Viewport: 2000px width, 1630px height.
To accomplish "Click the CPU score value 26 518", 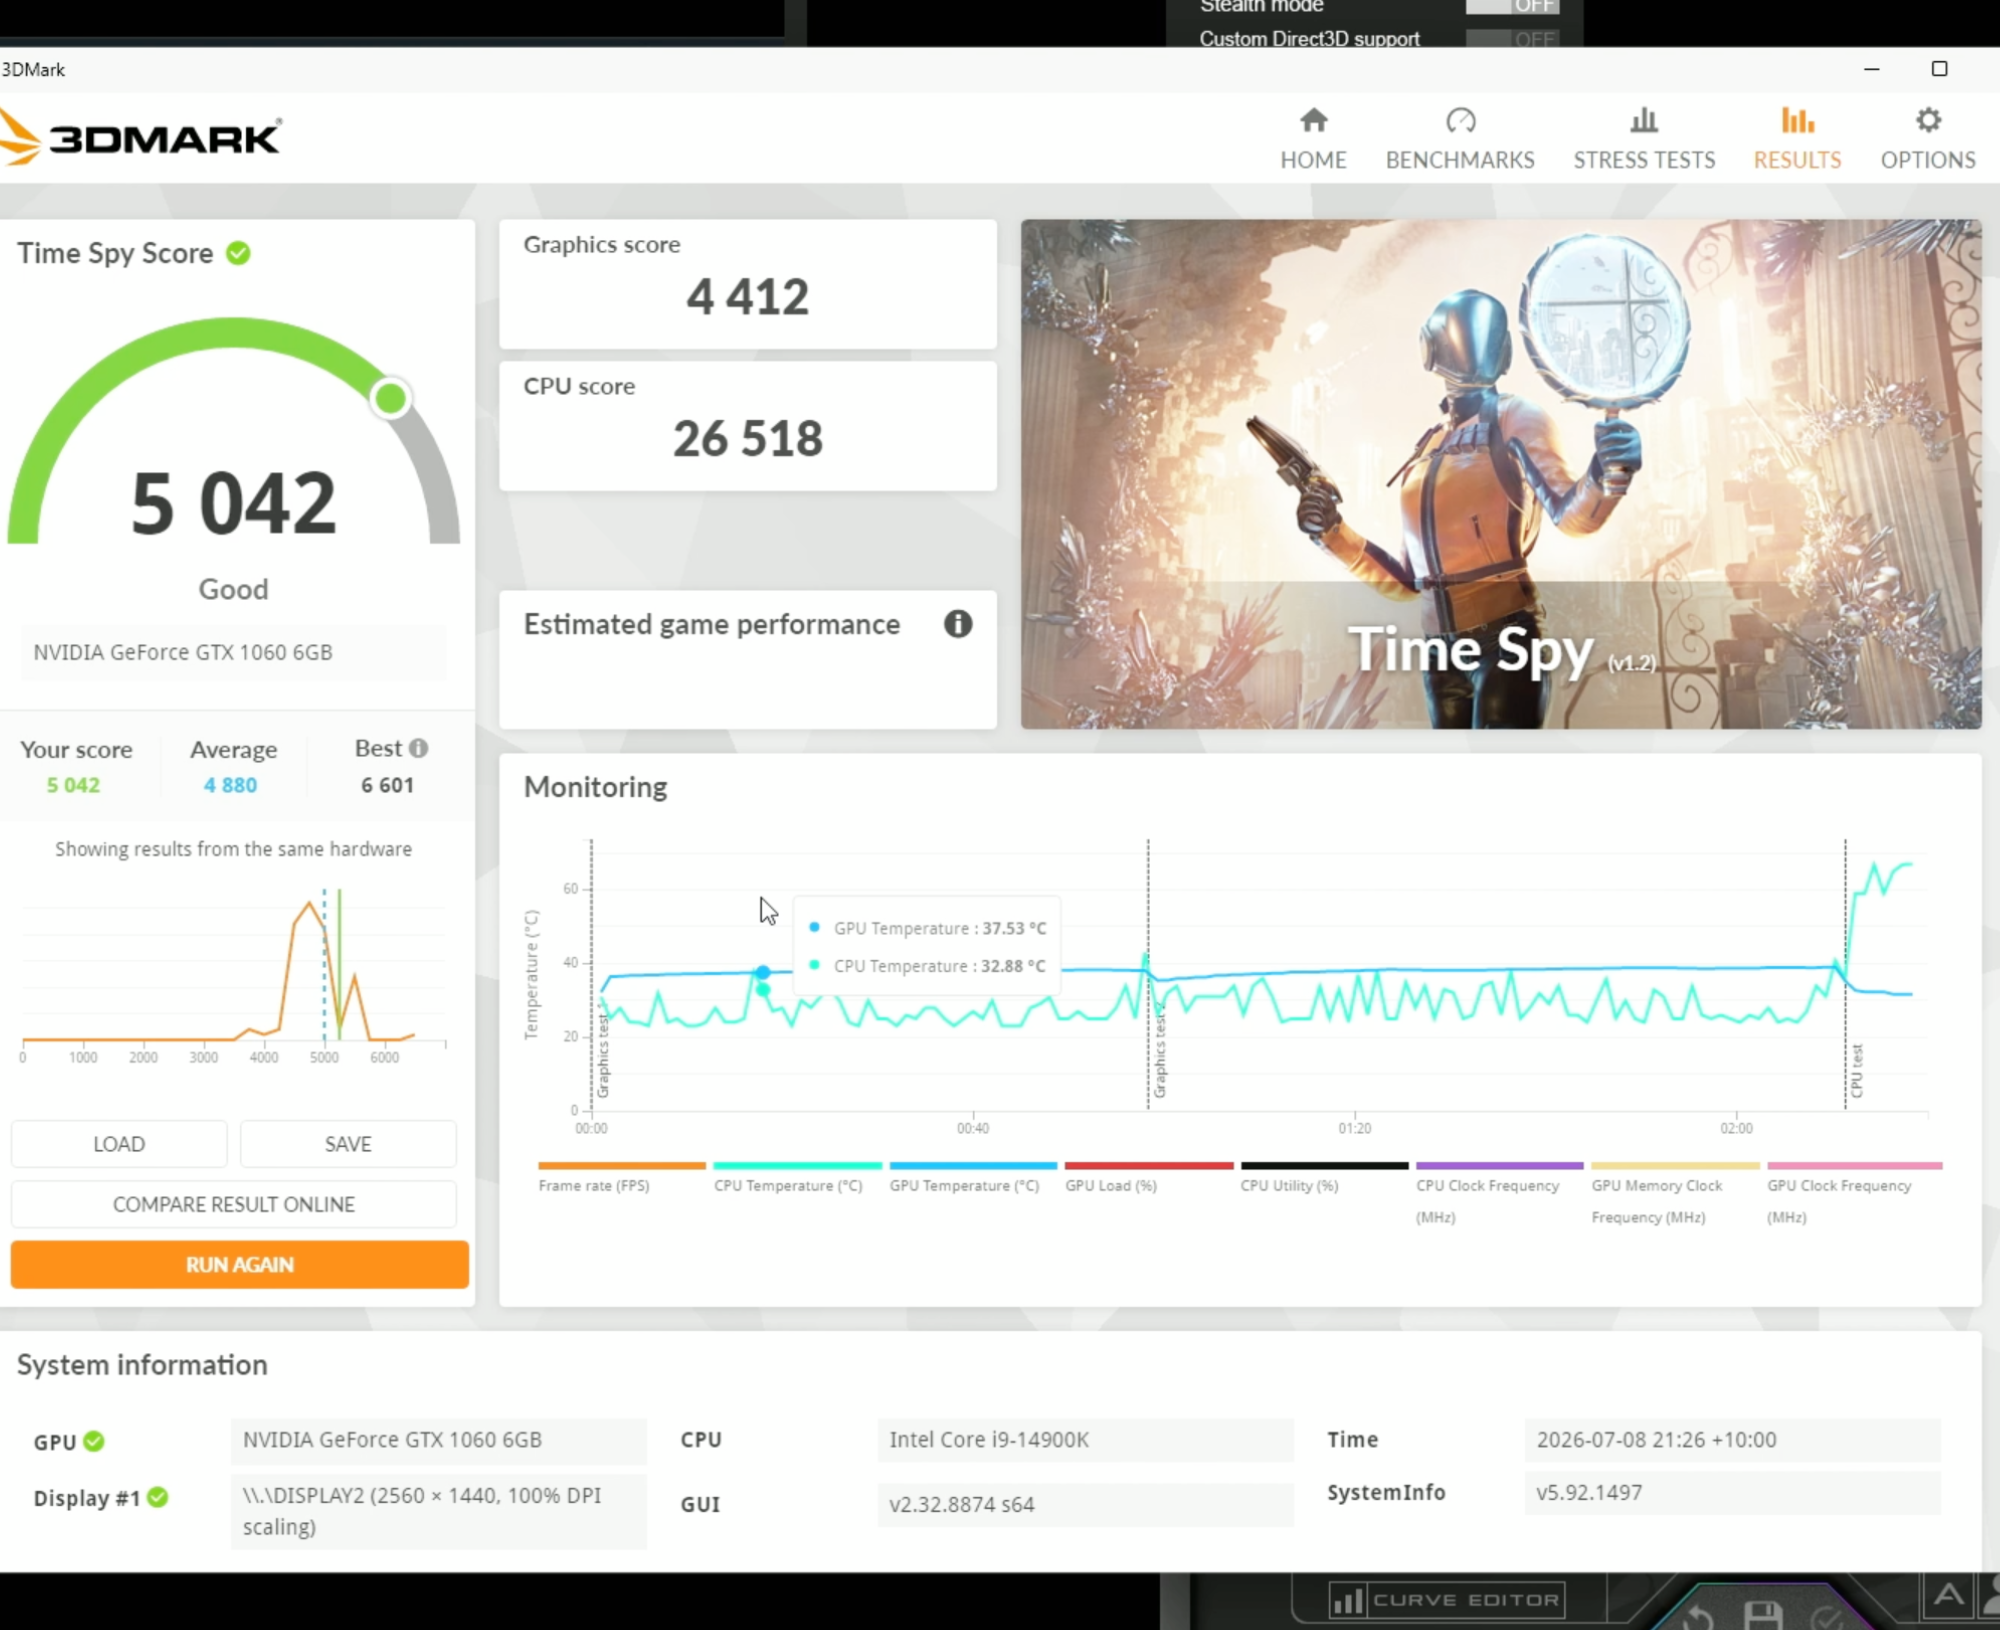I will point(747,439).
